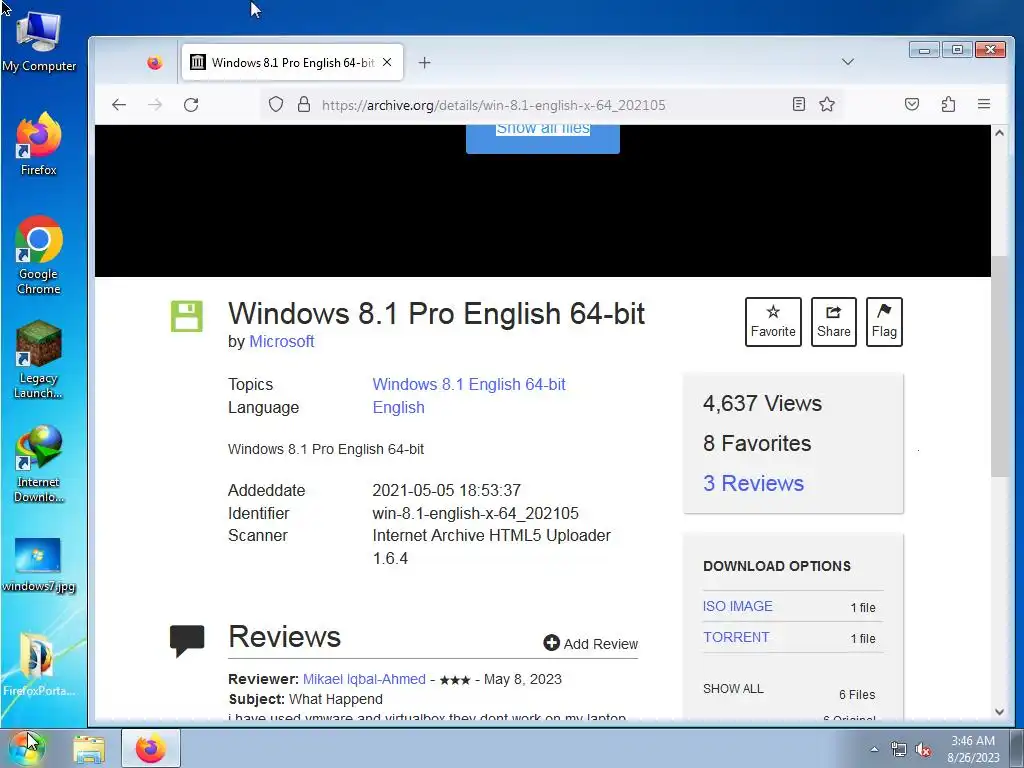The image size is (1024, 768).
Task: Click the 4,637 Views text
Action: coord(762,404)
